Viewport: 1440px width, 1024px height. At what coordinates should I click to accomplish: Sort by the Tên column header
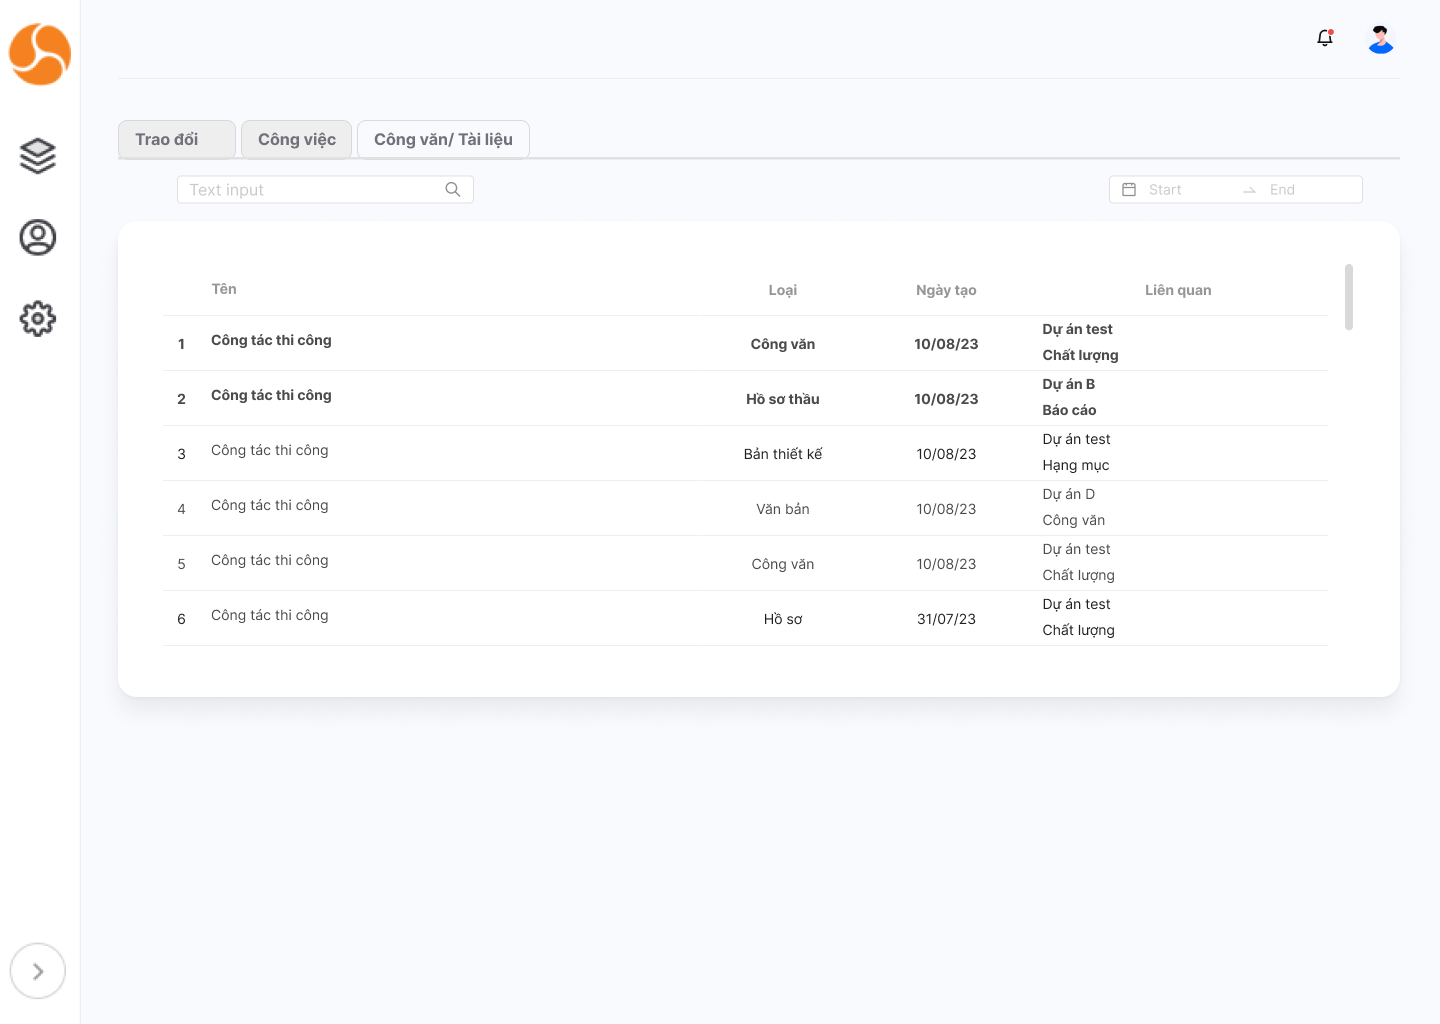click(x=224, y=289)
